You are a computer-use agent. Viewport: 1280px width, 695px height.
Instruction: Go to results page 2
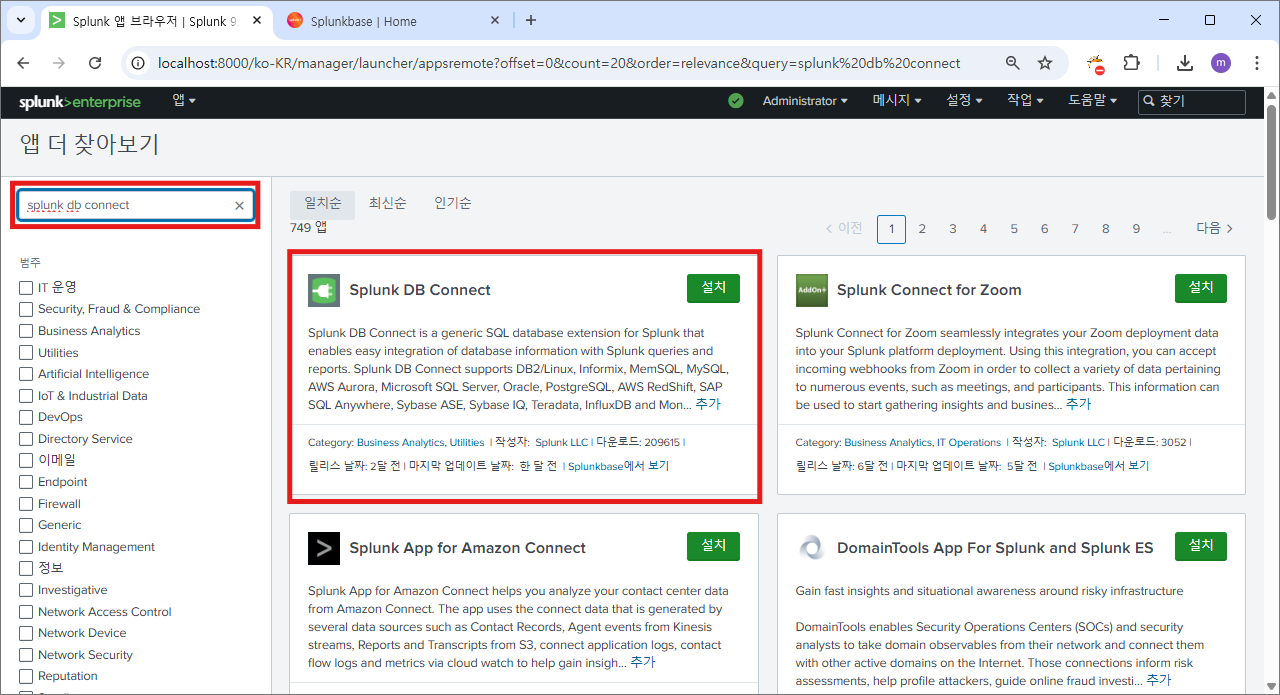(922, 229)
